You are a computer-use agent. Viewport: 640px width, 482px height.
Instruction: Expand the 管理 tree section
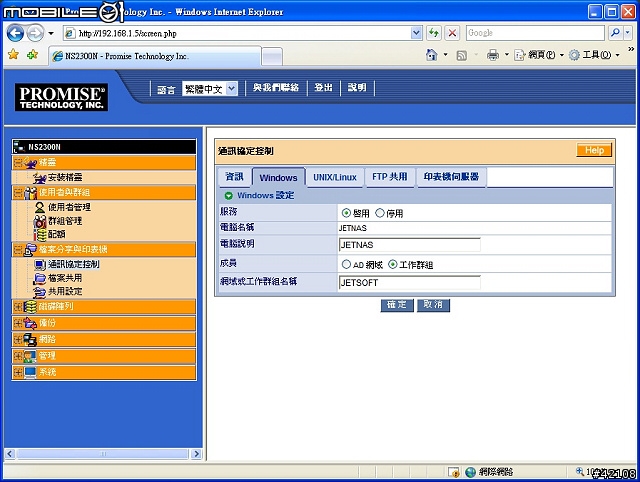[x=18, y=356]
